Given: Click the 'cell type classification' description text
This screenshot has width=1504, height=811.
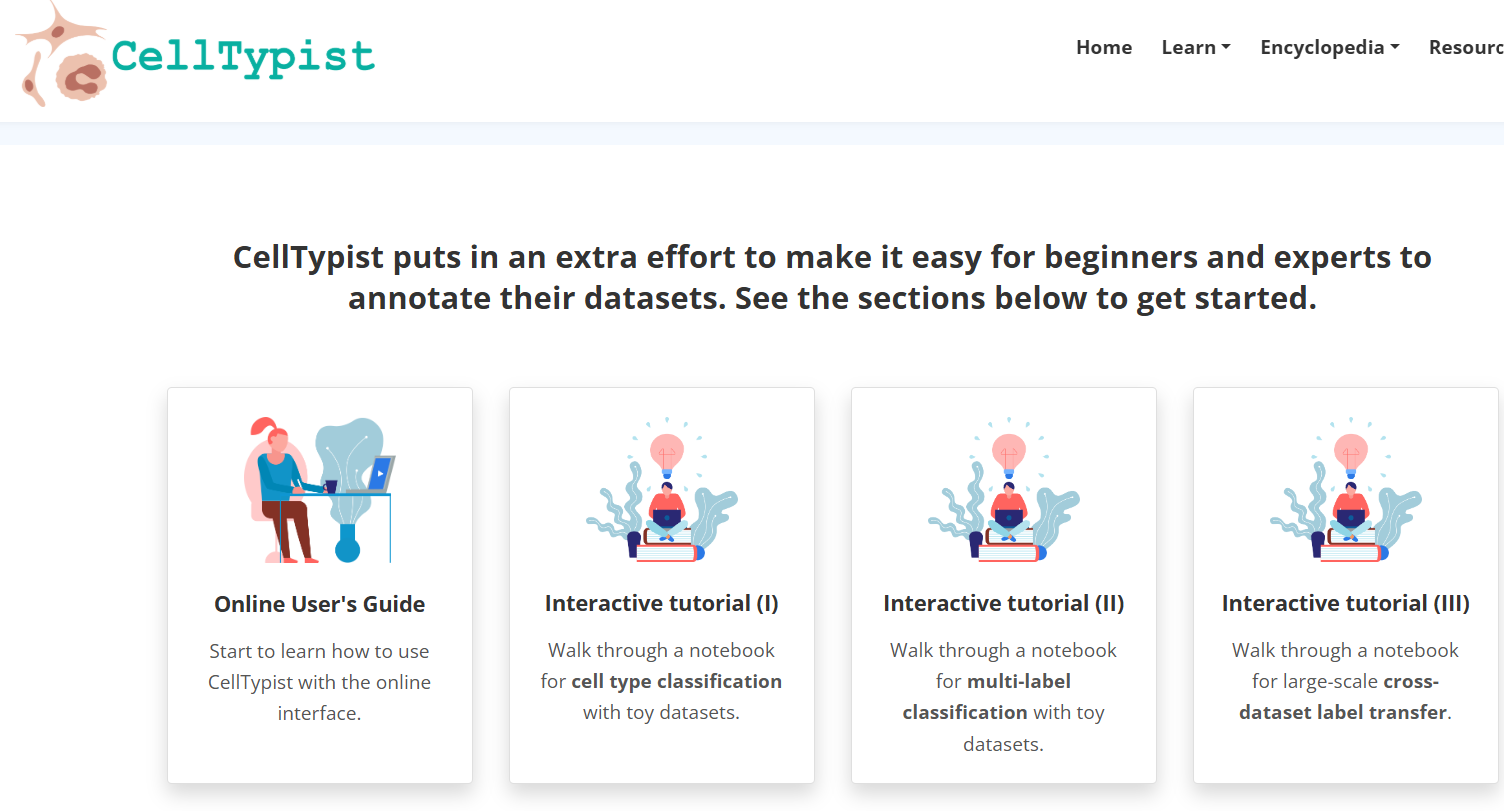Looking at the screenshot, I should click(x=677, y=681).
